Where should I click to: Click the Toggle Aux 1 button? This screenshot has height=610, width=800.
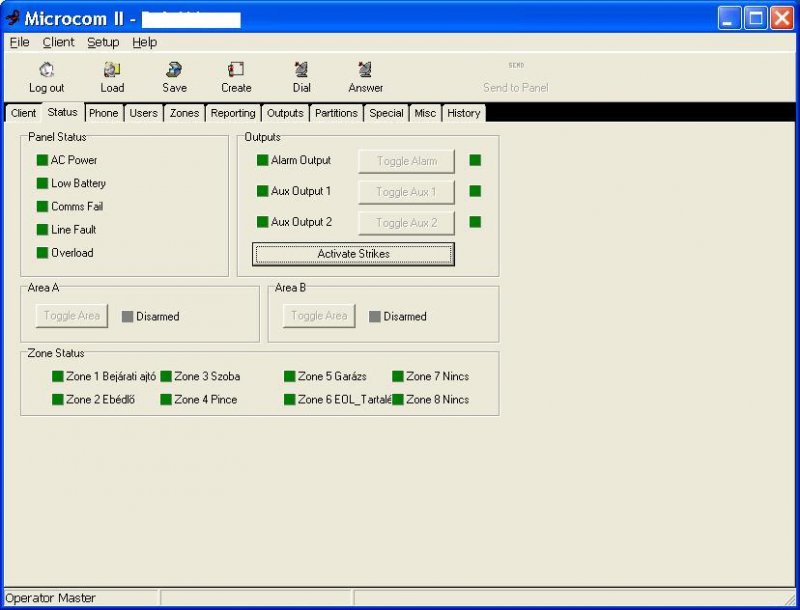(407, 192)
